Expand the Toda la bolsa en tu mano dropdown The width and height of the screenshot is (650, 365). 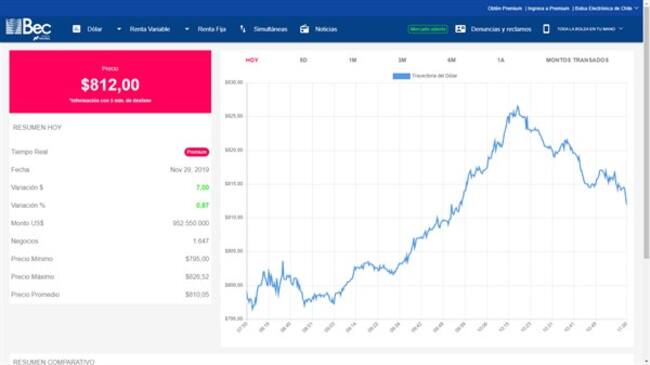click(590, 29)
